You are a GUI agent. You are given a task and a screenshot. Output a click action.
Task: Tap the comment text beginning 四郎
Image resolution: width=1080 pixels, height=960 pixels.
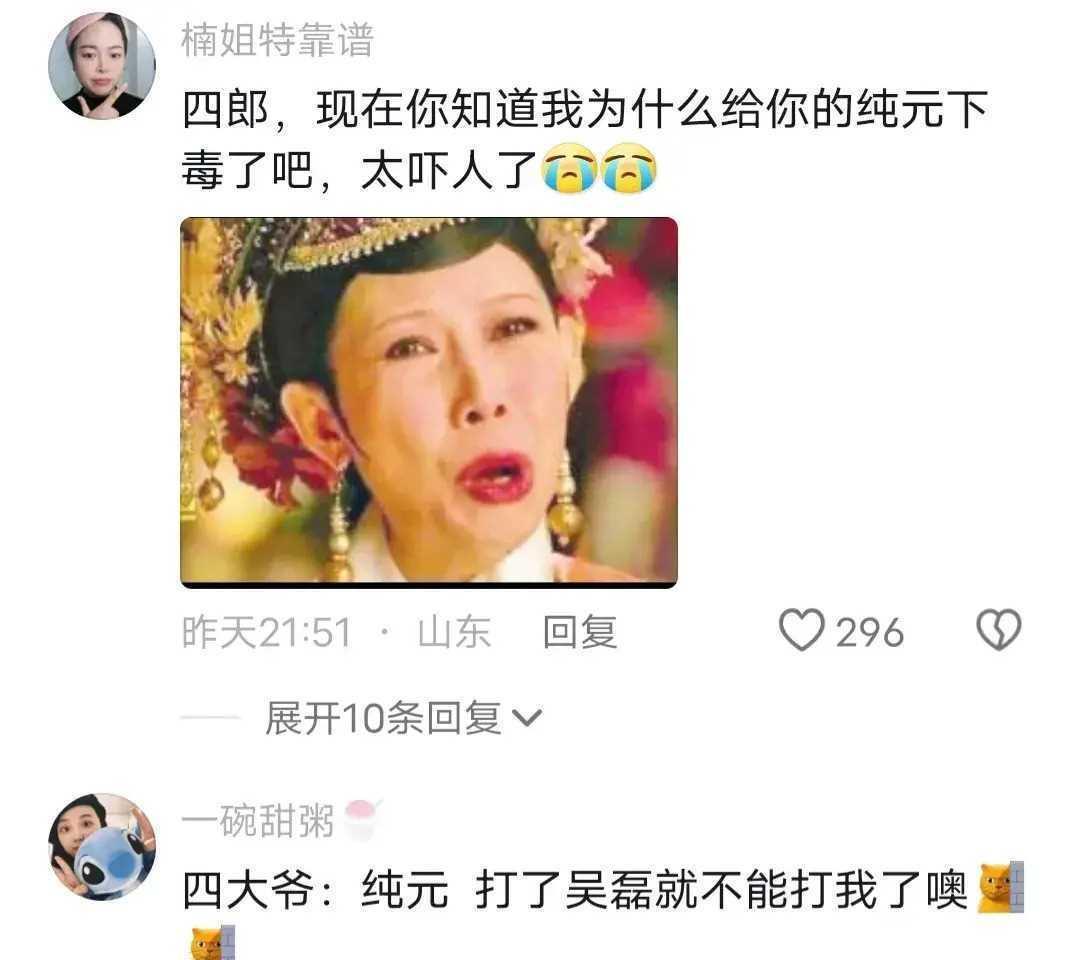585,139
